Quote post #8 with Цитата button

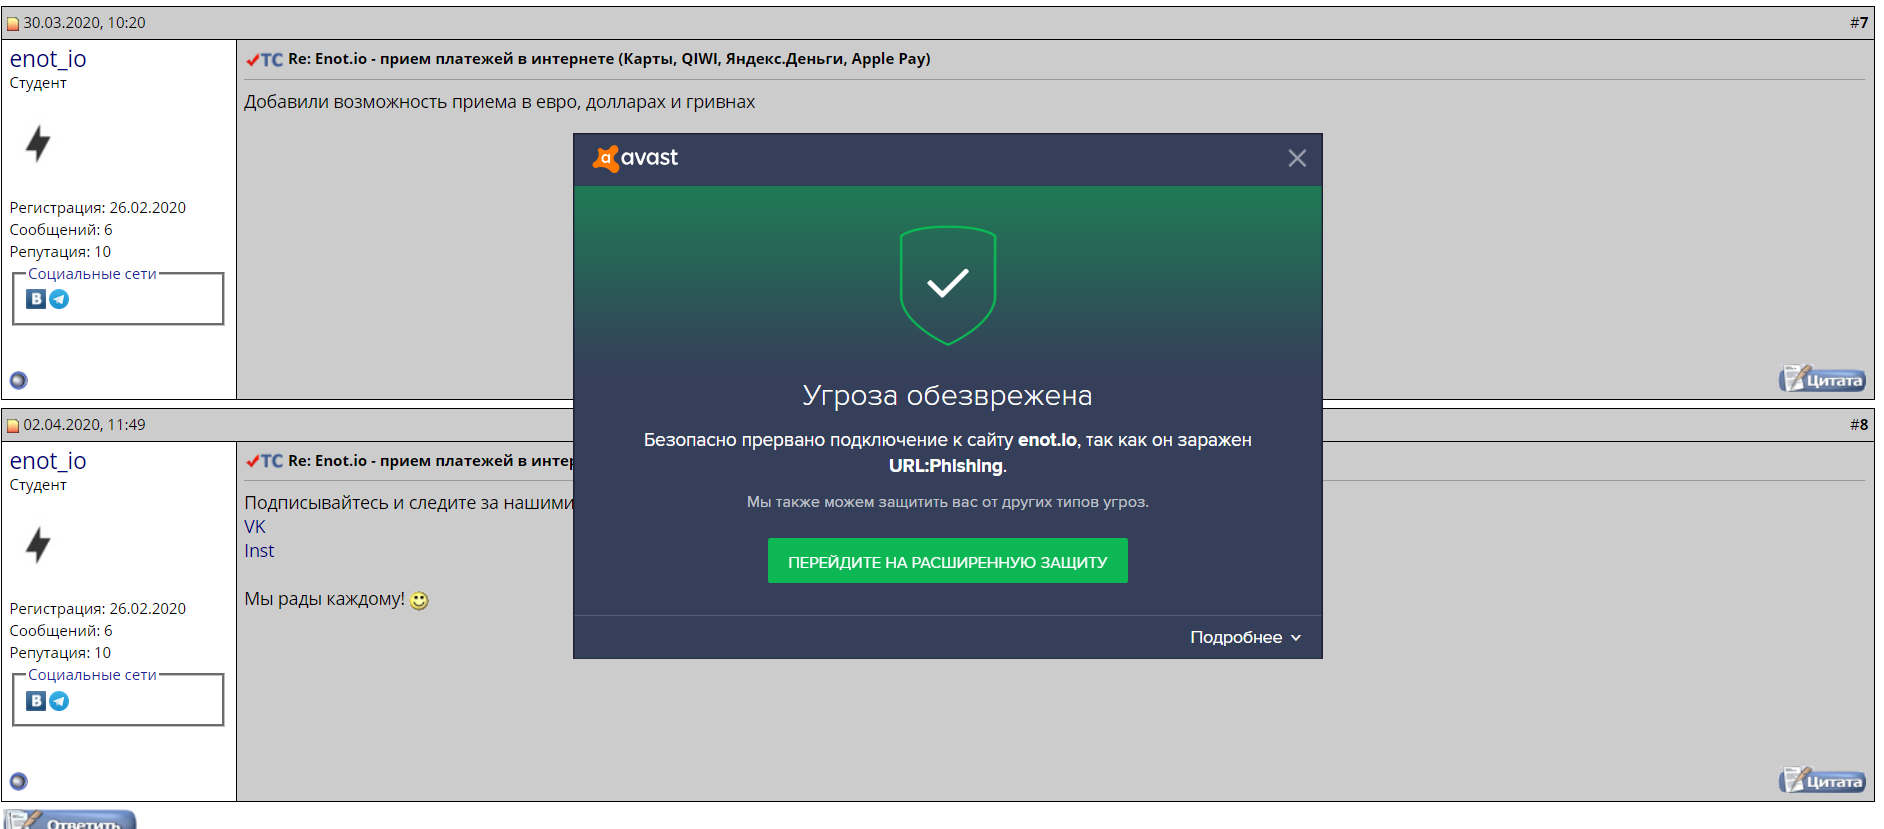[x=1822, y=780]
